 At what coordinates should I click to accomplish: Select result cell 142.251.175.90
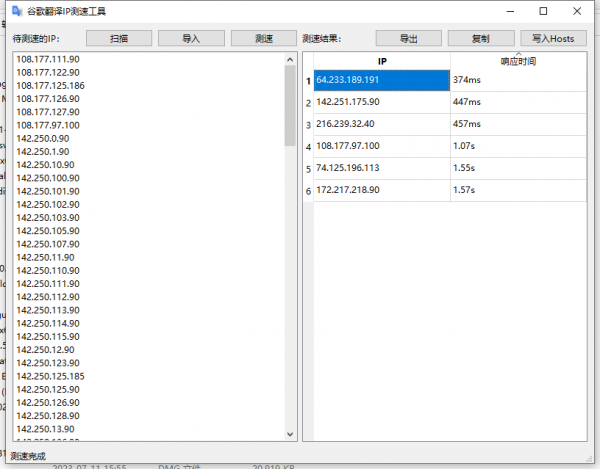[382, 102]
